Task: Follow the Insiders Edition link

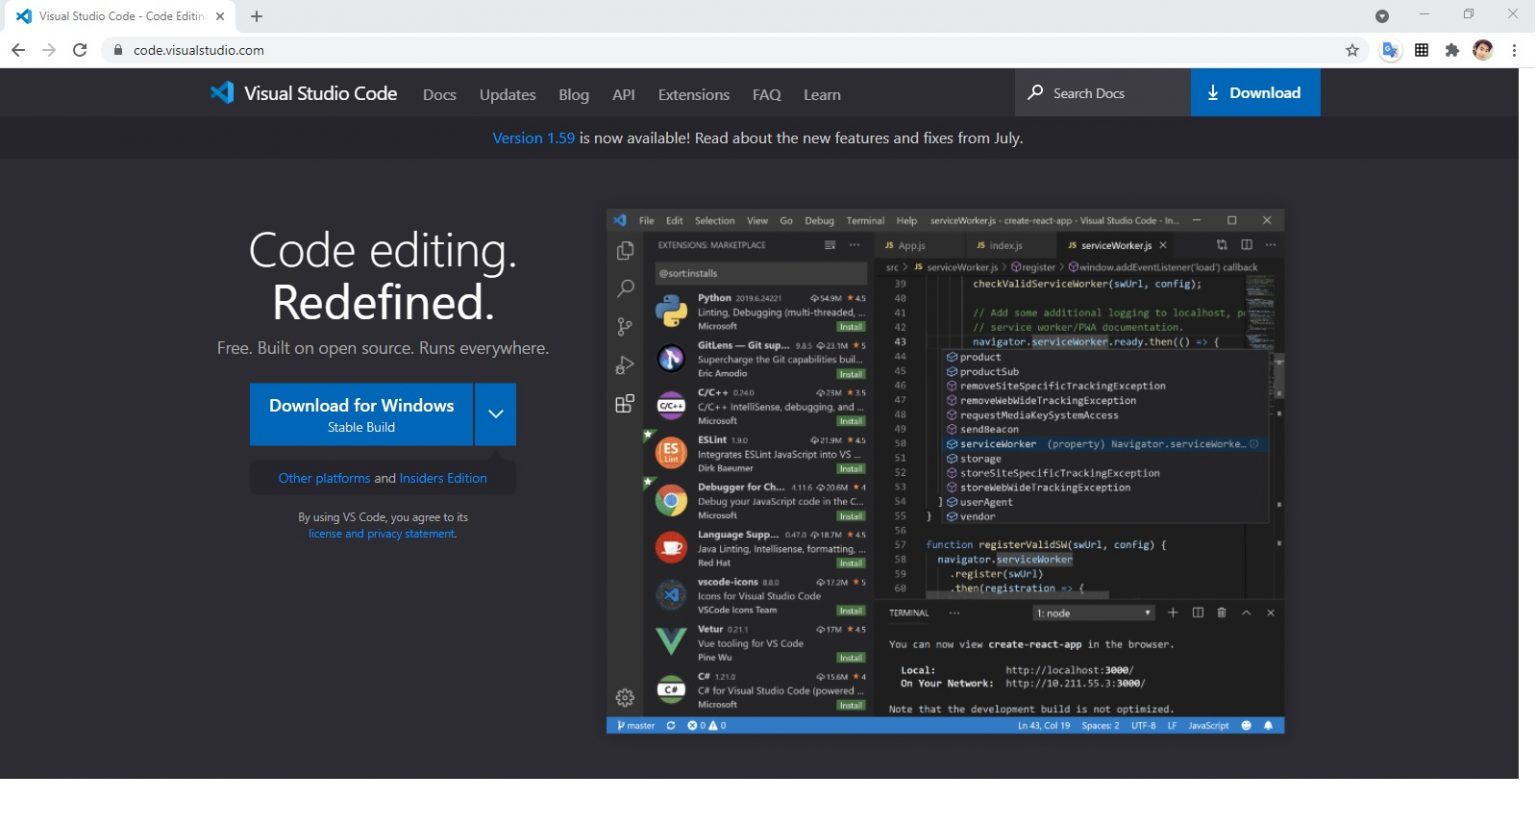Action: [443, 478]
